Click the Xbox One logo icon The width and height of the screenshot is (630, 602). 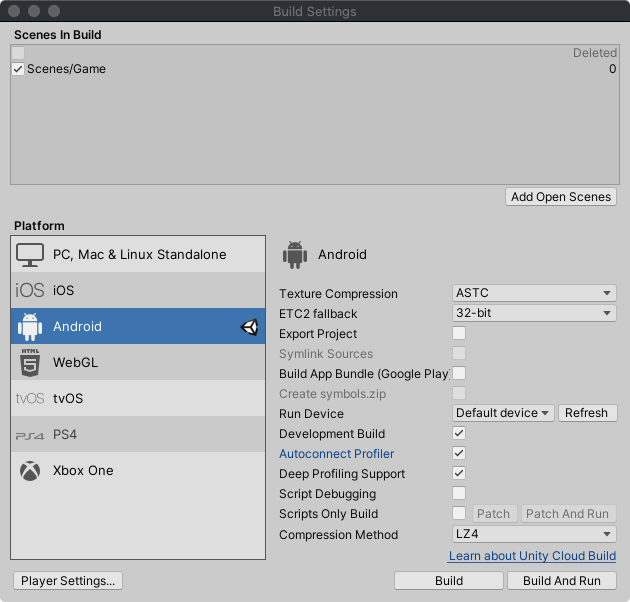pos(30,471)
